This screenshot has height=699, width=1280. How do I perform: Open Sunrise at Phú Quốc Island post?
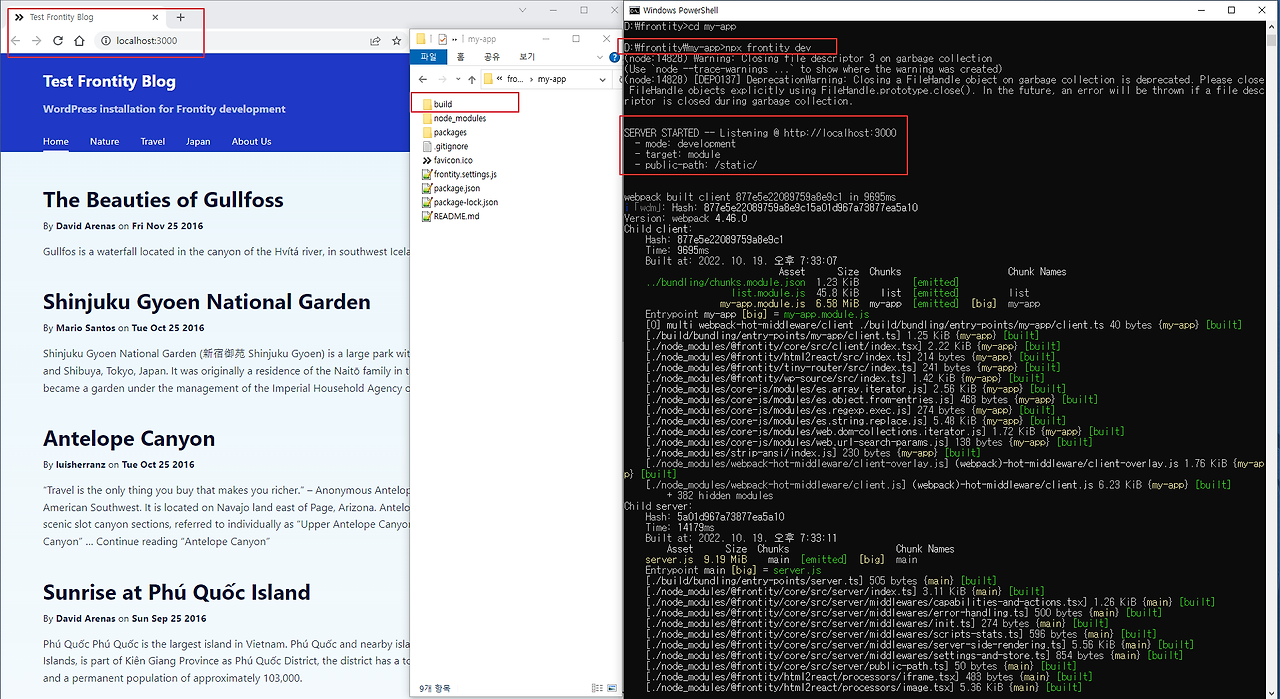176,592
